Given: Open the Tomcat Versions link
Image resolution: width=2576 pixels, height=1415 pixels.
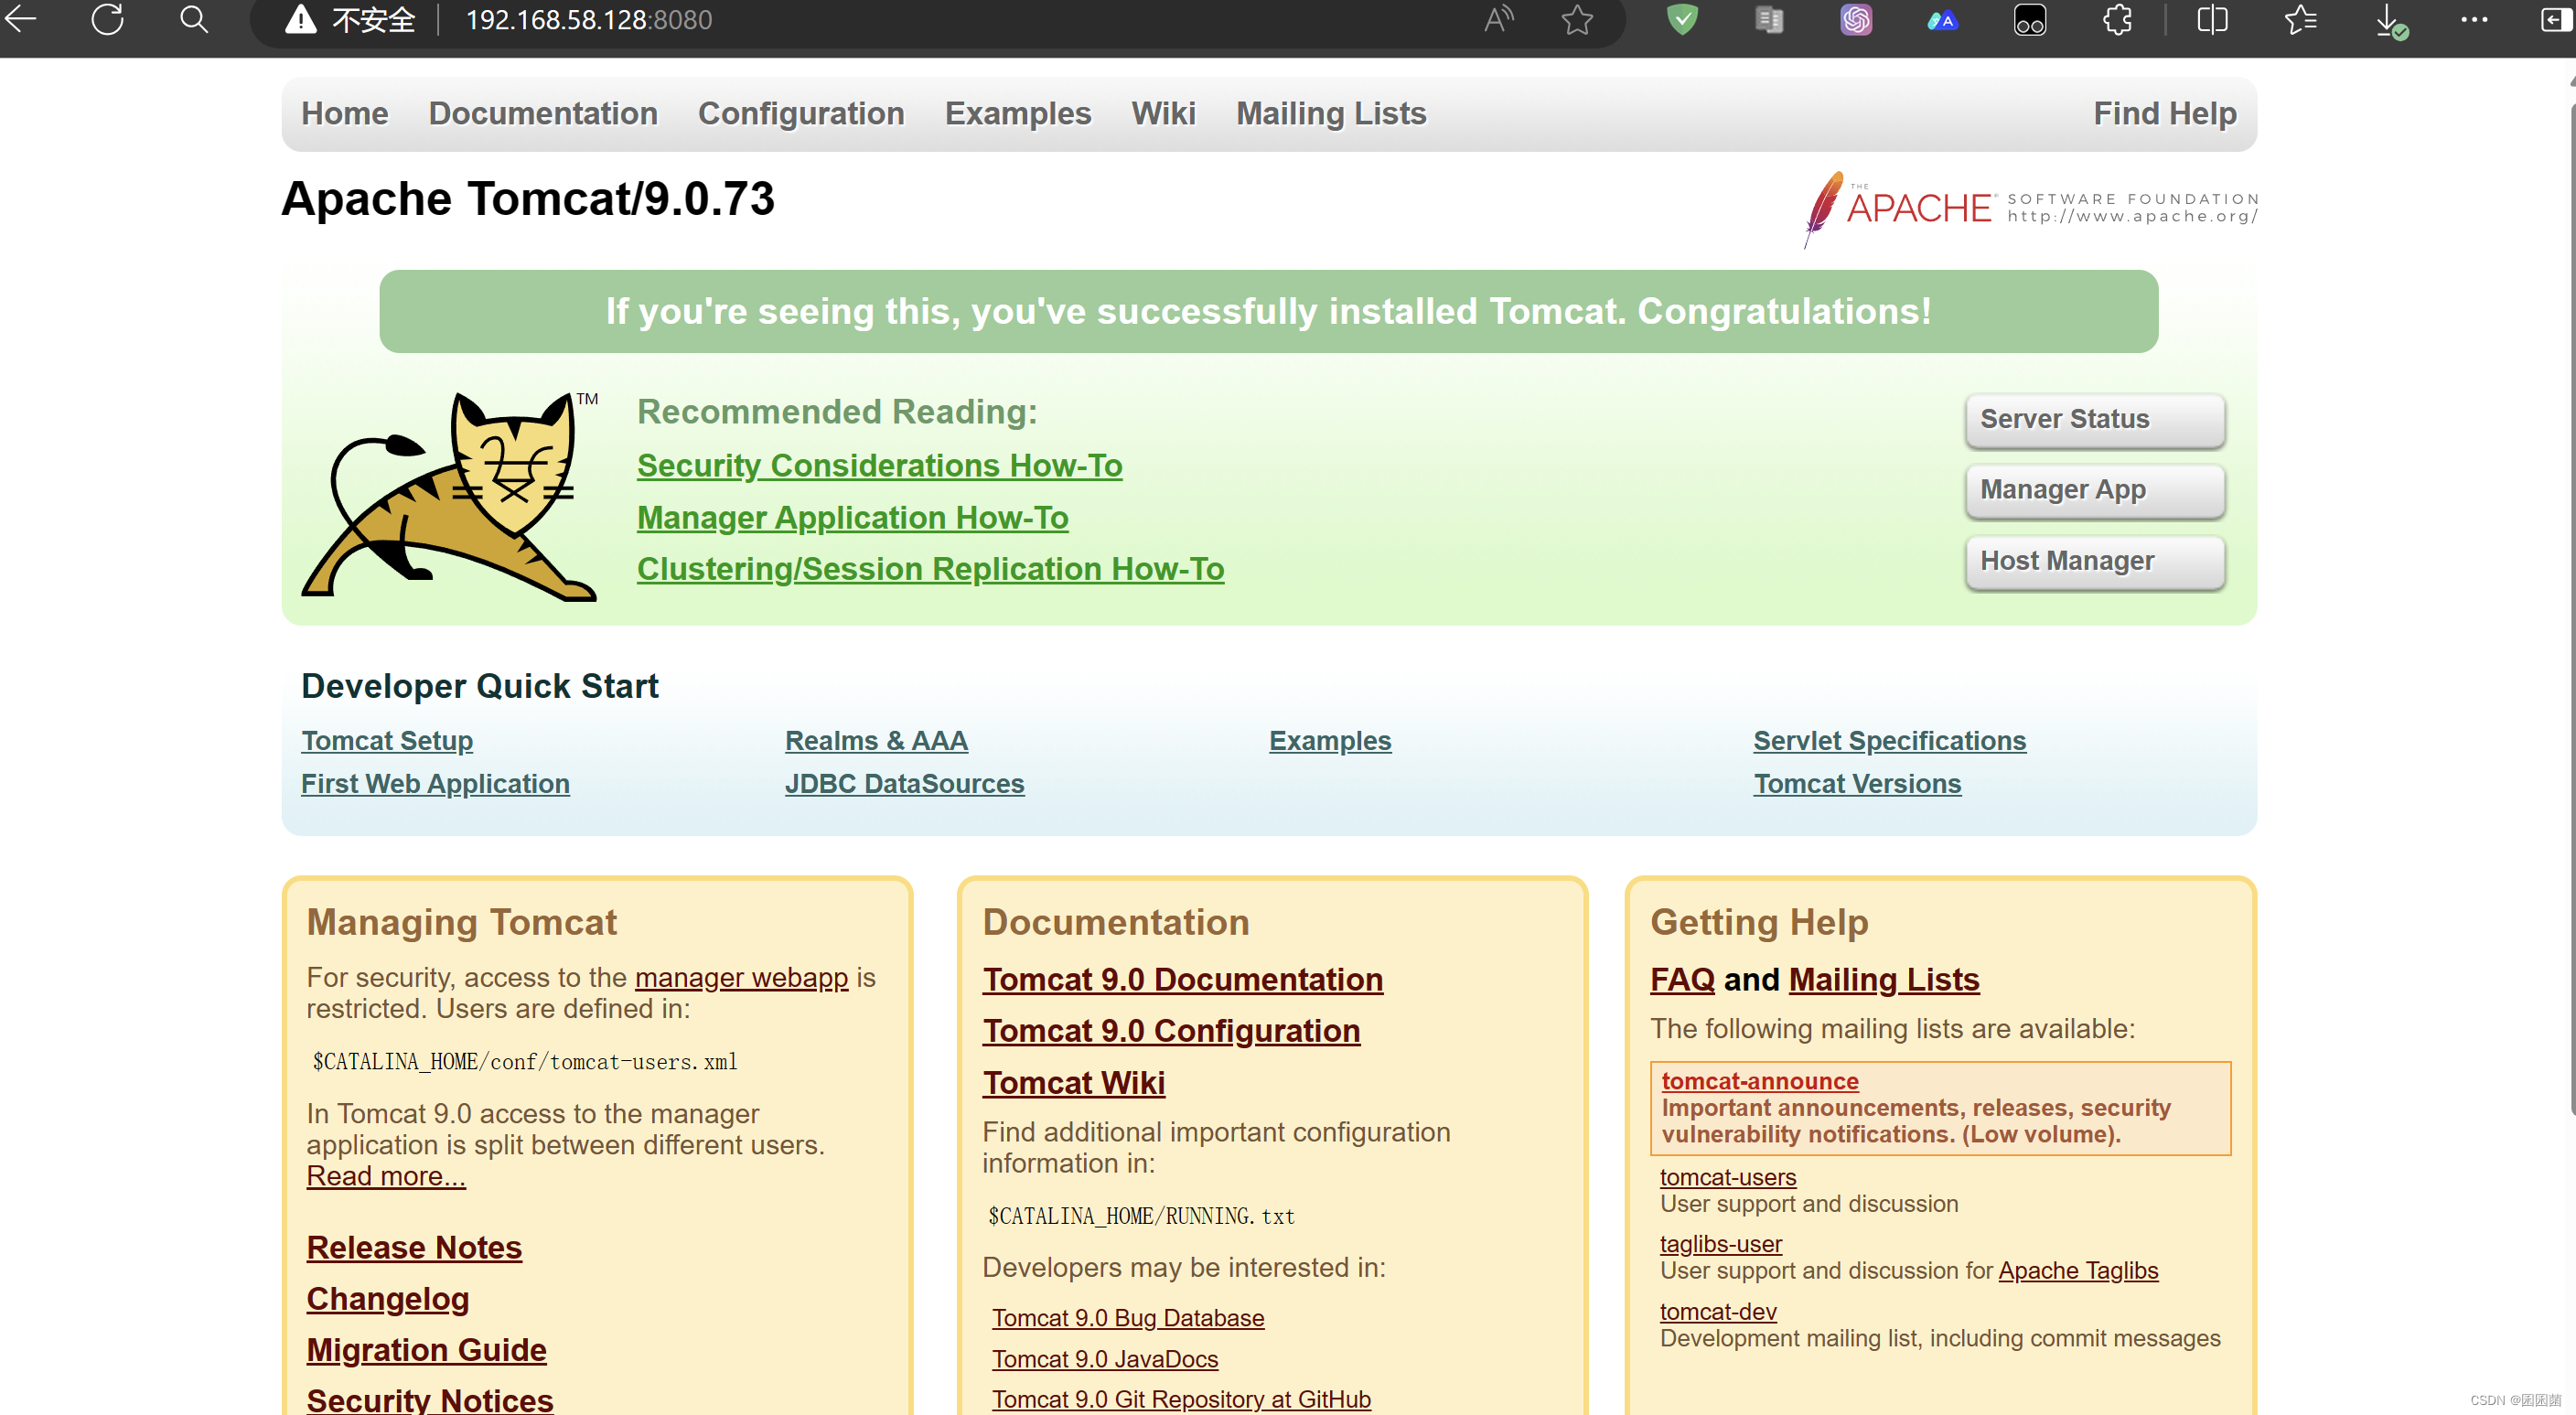Looking at the screenshot, I should [x=1858, y=783].
